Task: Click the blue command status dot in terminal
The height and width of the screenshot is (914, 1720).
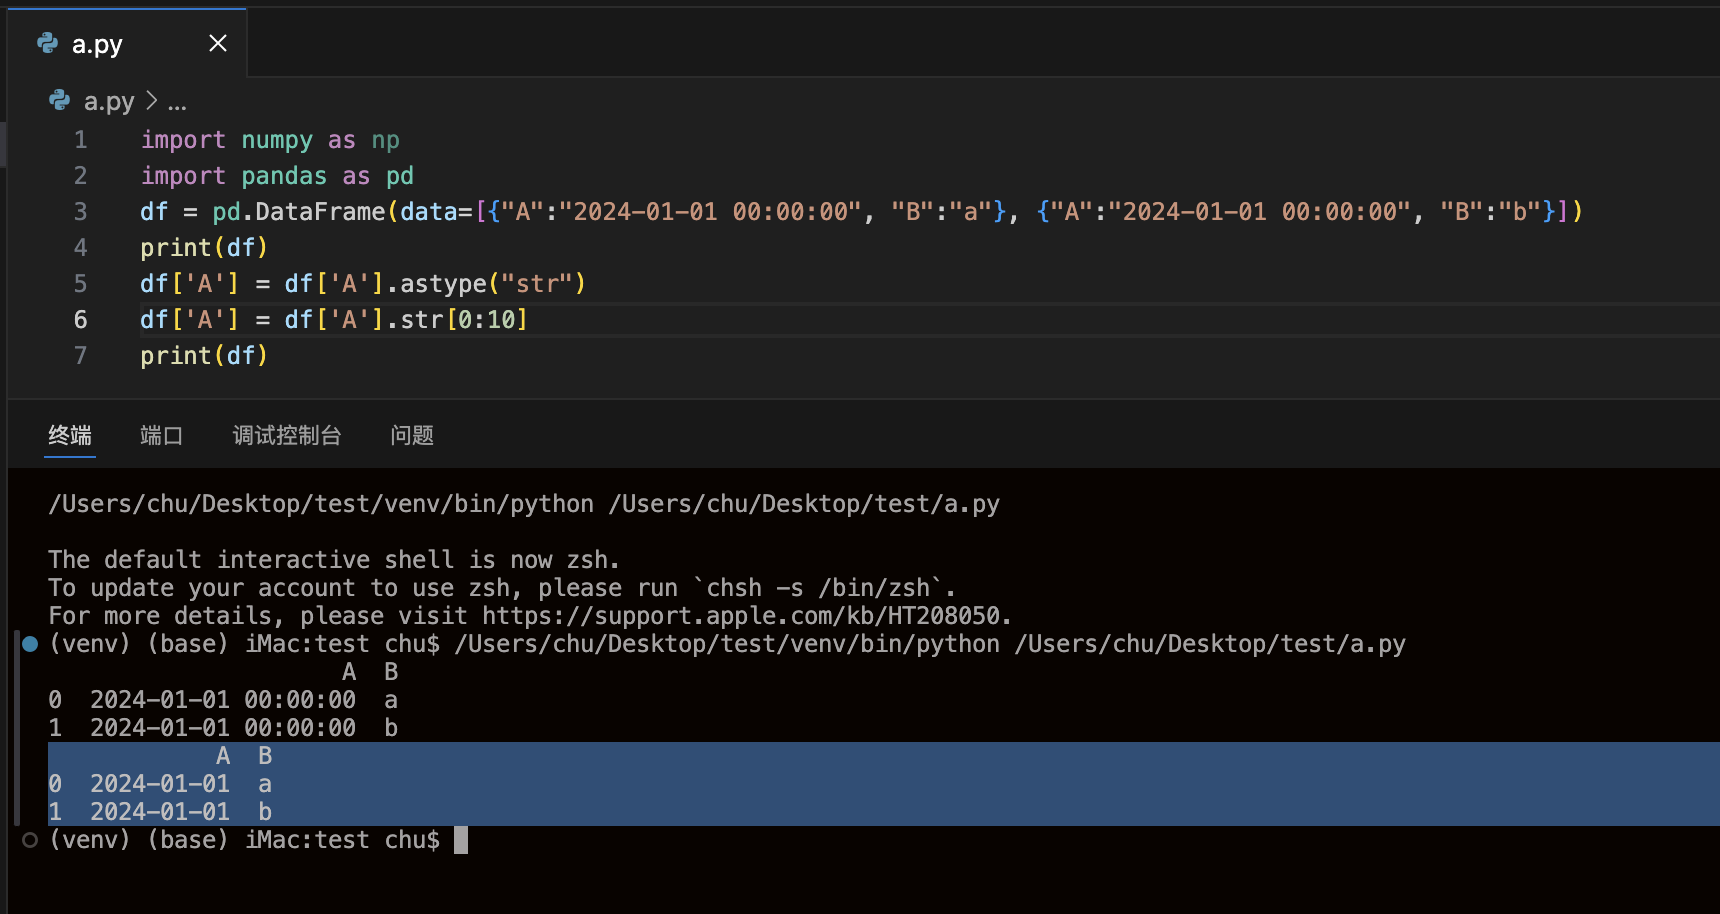Action: coord(30,644)
